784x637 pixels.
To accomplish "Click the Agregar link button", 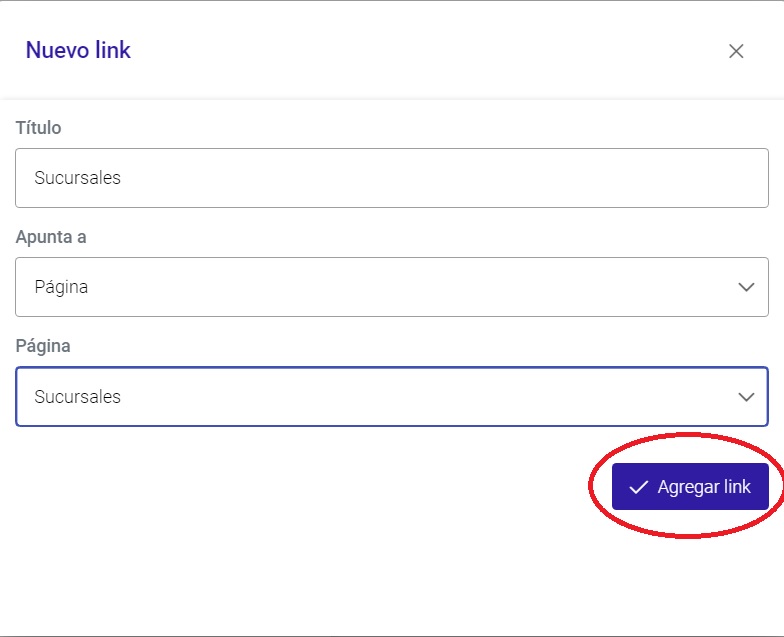I will (690, 486).
